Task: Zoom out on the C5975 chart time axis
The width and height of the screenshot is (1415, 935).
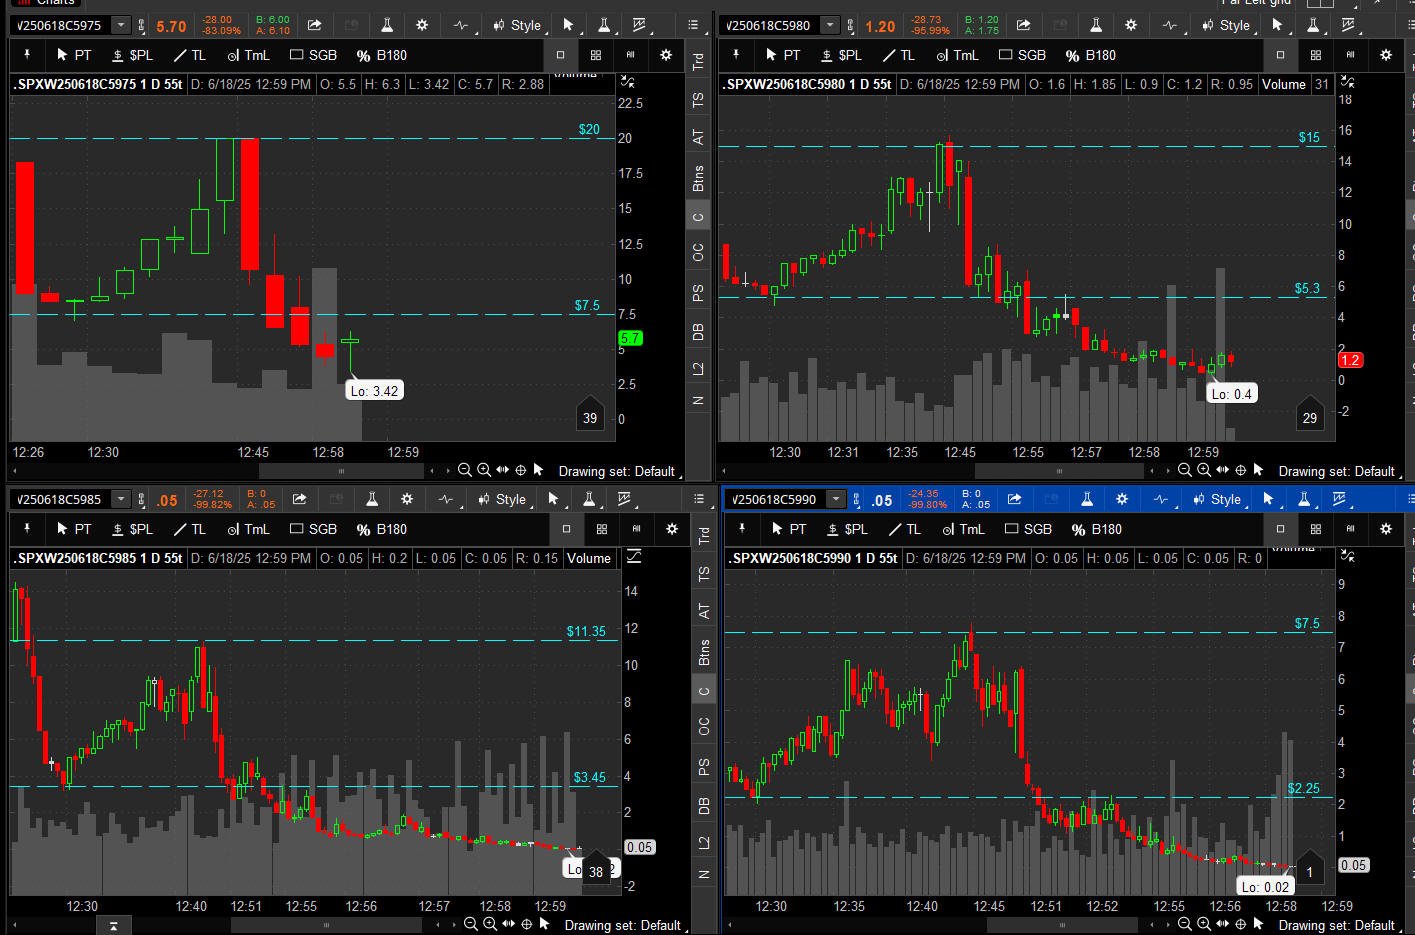Action: coord(464,470)
